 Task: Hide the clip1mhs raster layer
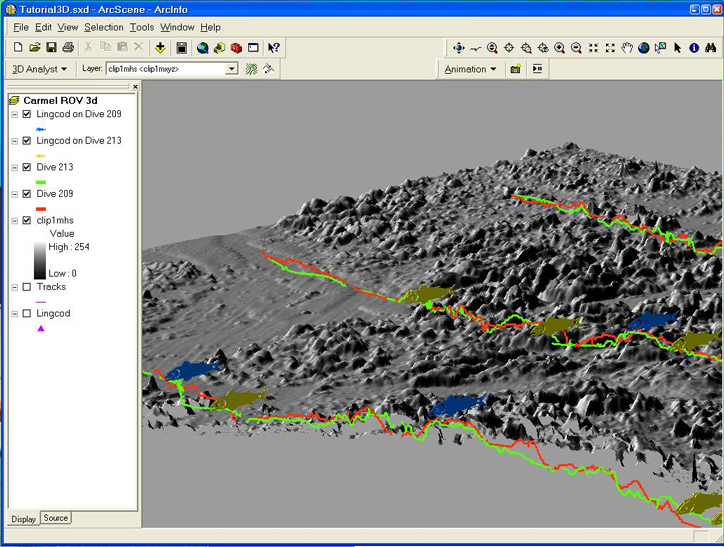coord(27,221)
